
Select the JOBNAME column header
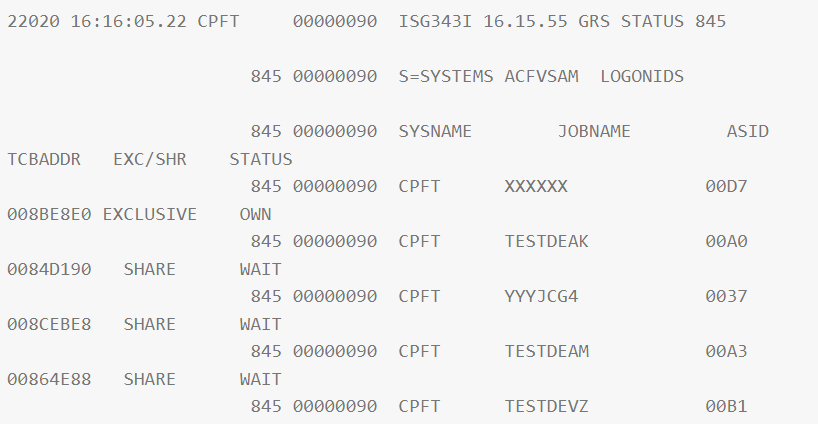pyautogui.click(x=595, y=132)
